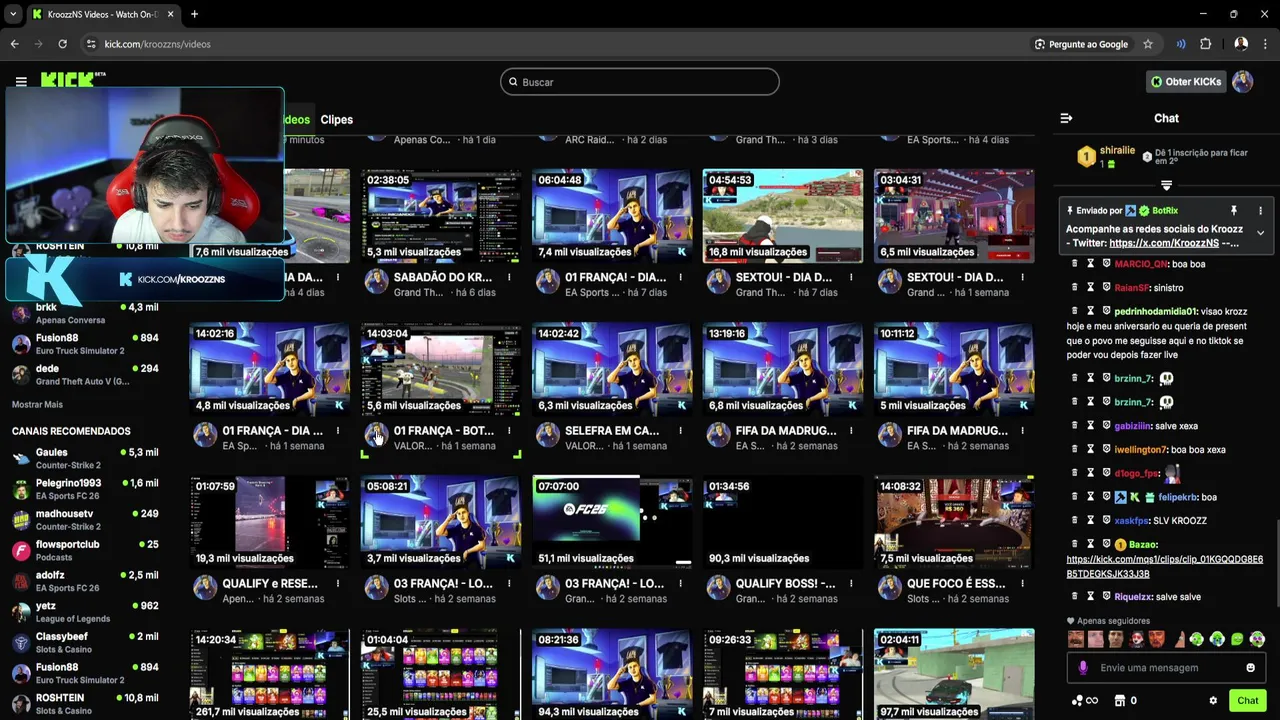Viewport: 1280px width, 720px height.
Task: Open the adolfz channel in sidebar
Action: coord(85,581)
